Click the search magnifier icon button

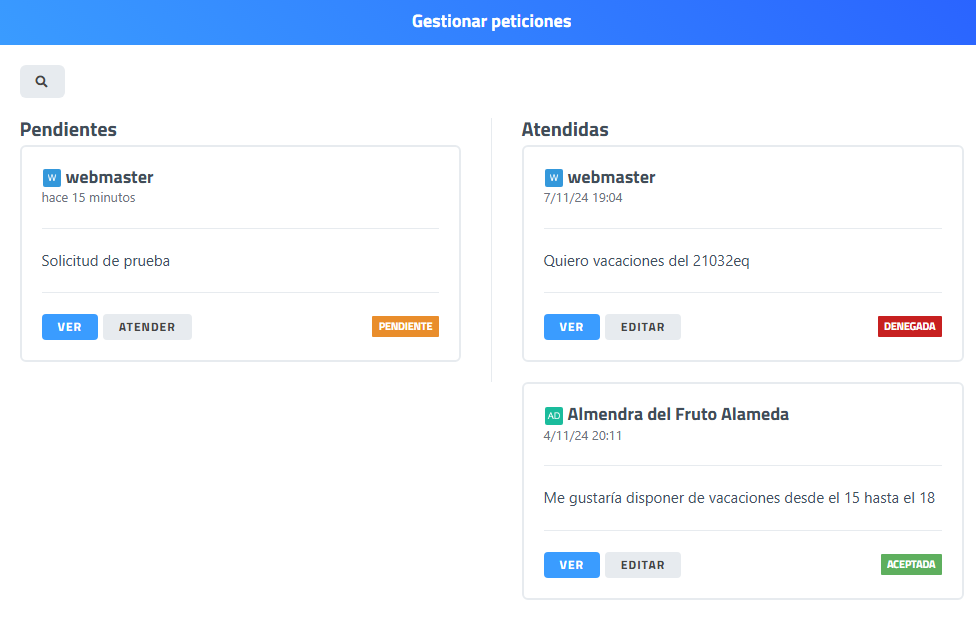(x=42, y=82)
